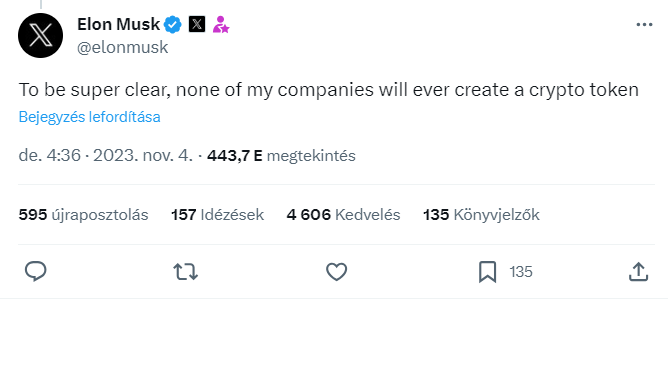Open the @elonmusk handle link

pos(123,47)
